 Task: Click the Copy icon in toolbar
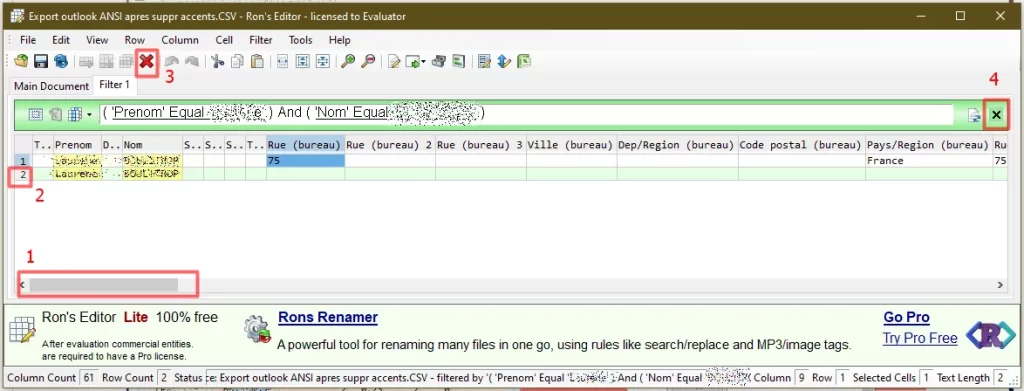[237, 61]
